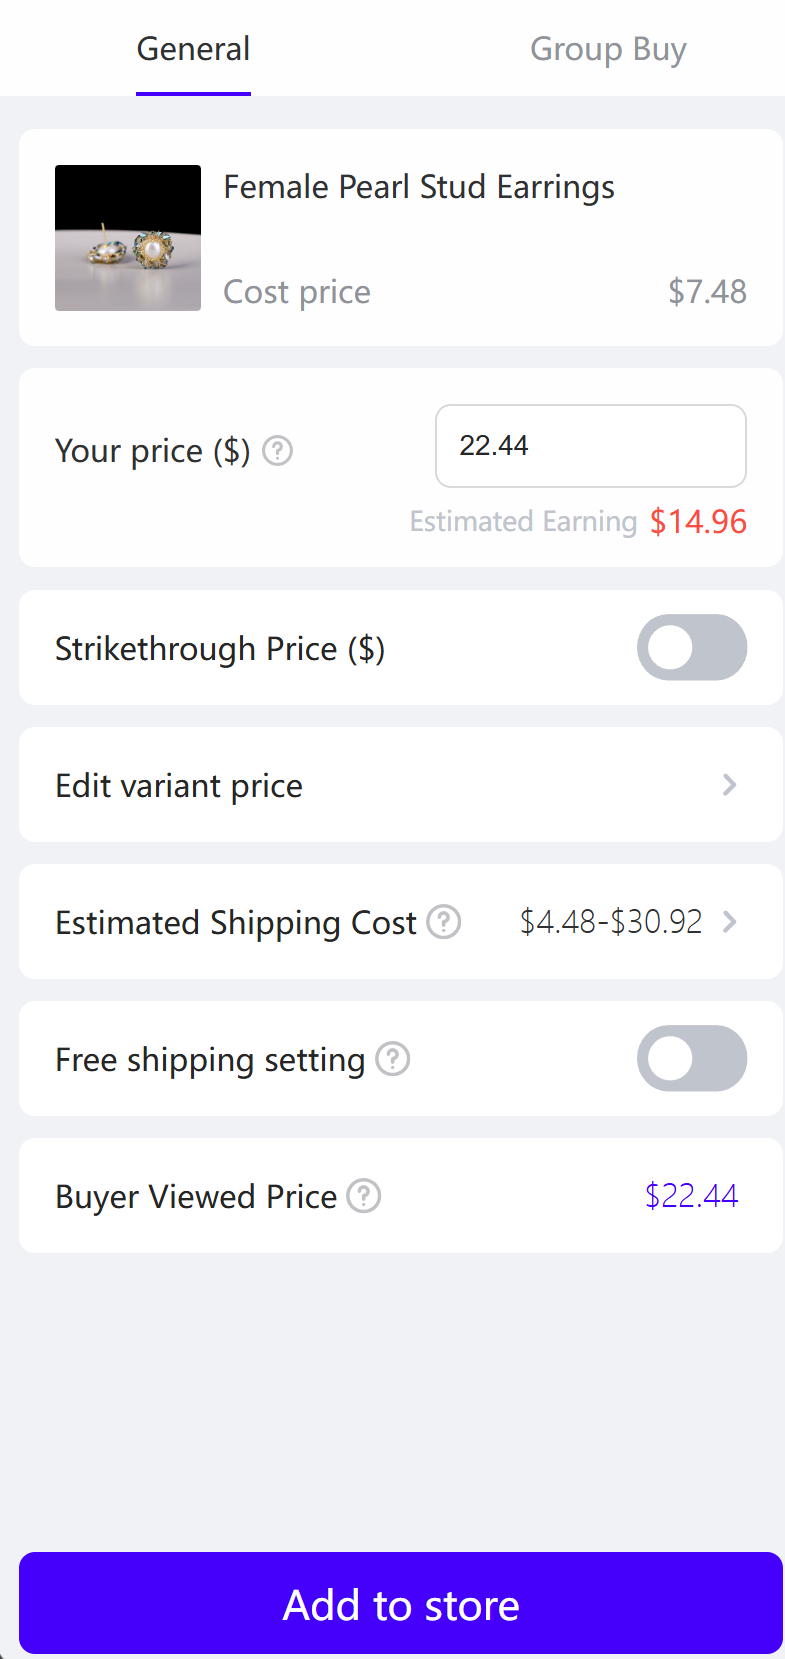Click the help icon beside Your price

[277, 451]
